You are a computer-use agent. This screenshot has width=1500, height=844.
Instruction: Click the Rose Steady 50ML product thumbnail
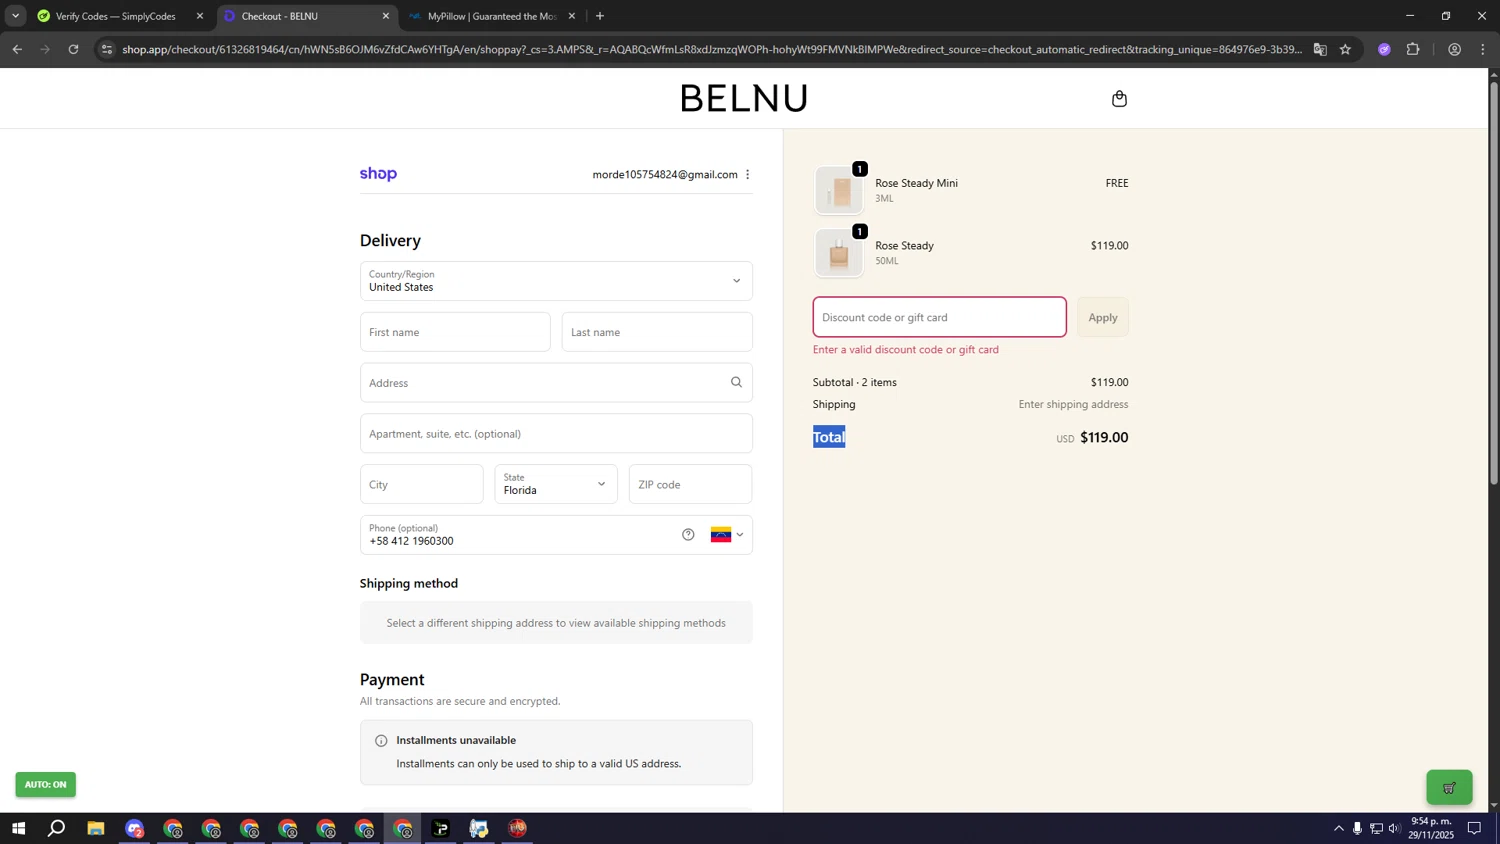point(839,253)
